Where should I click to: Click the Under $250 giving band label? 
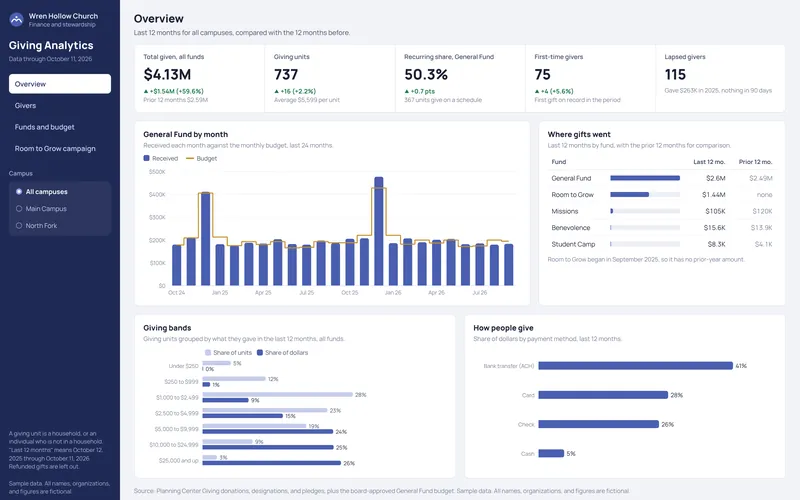(x=183, y=366)
